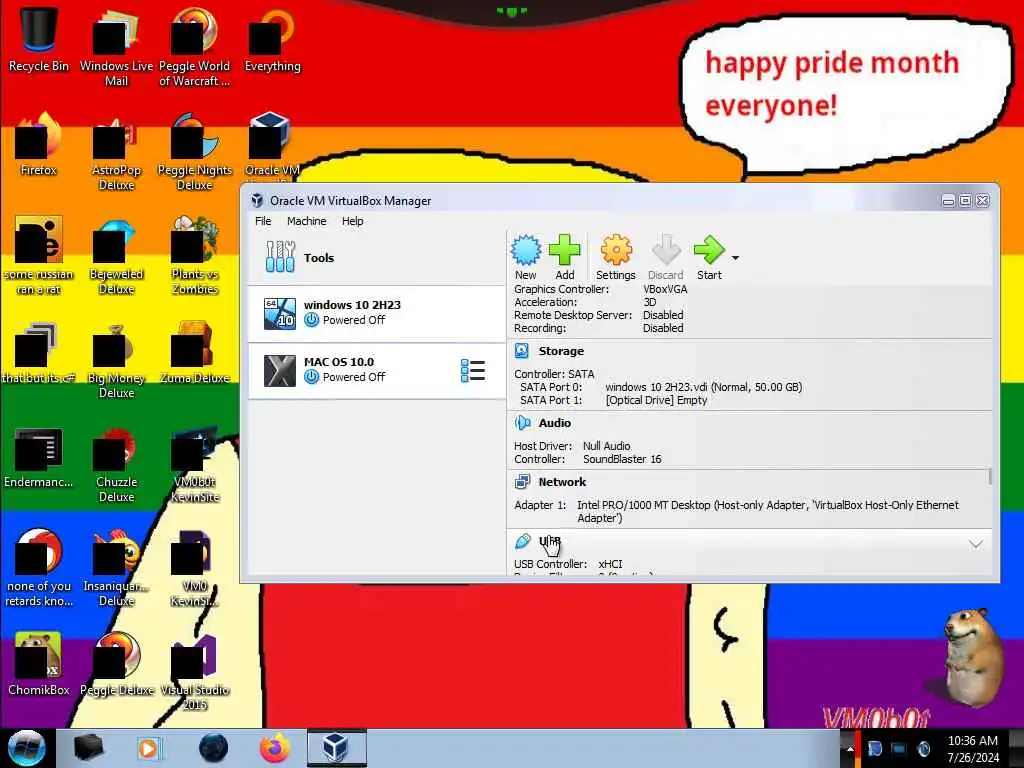Click the SoundBlaster 16 controller value
The width and height of the screenshot is (1024, 768).
pyautogui.click(x=622, y=459)
